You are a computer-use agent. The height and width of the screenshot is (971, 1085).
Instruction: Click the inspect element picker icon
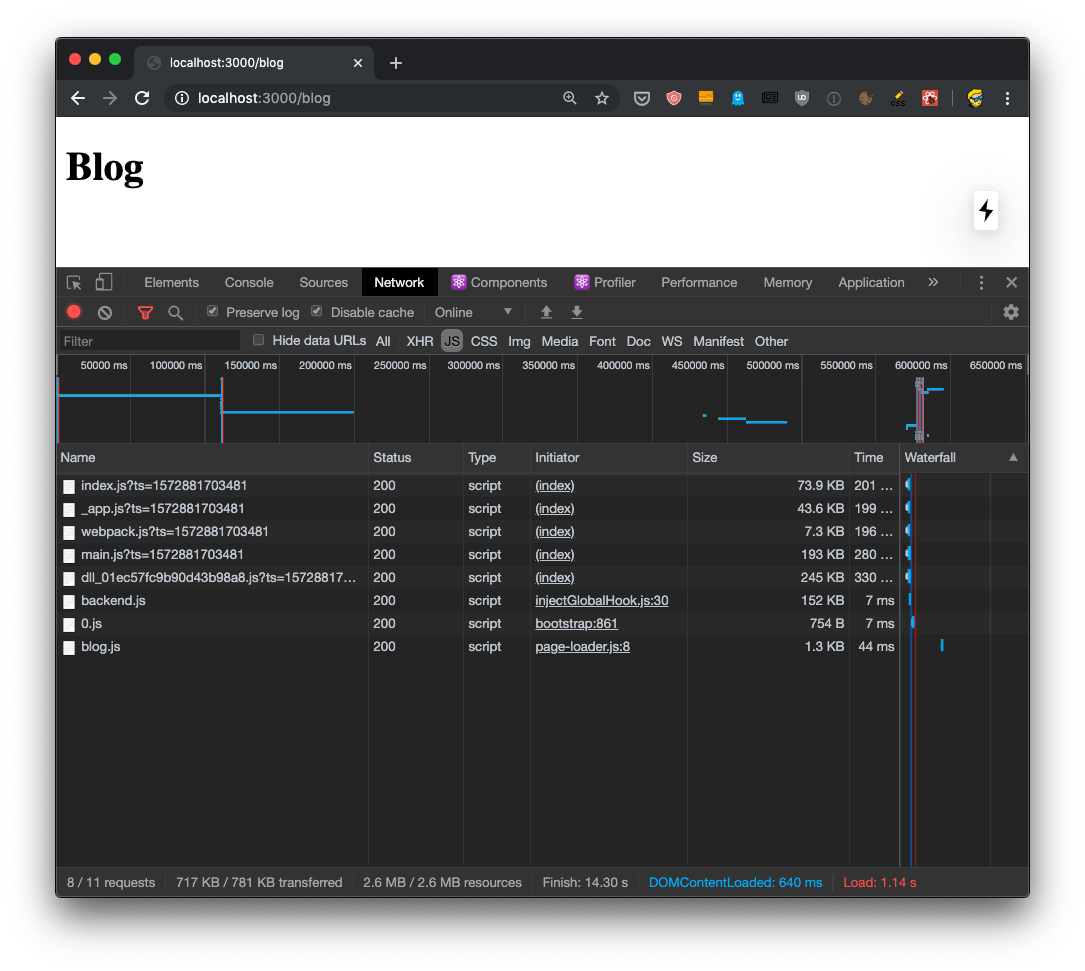click(74, 282)
